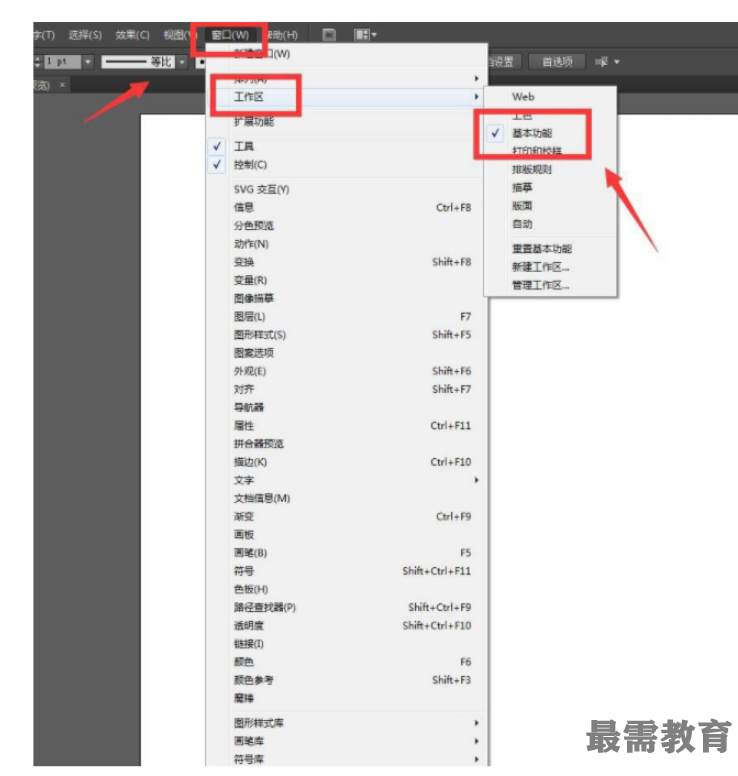Open the dropdown arrow beside Arrange Documents icon

[x=374, y=35]
